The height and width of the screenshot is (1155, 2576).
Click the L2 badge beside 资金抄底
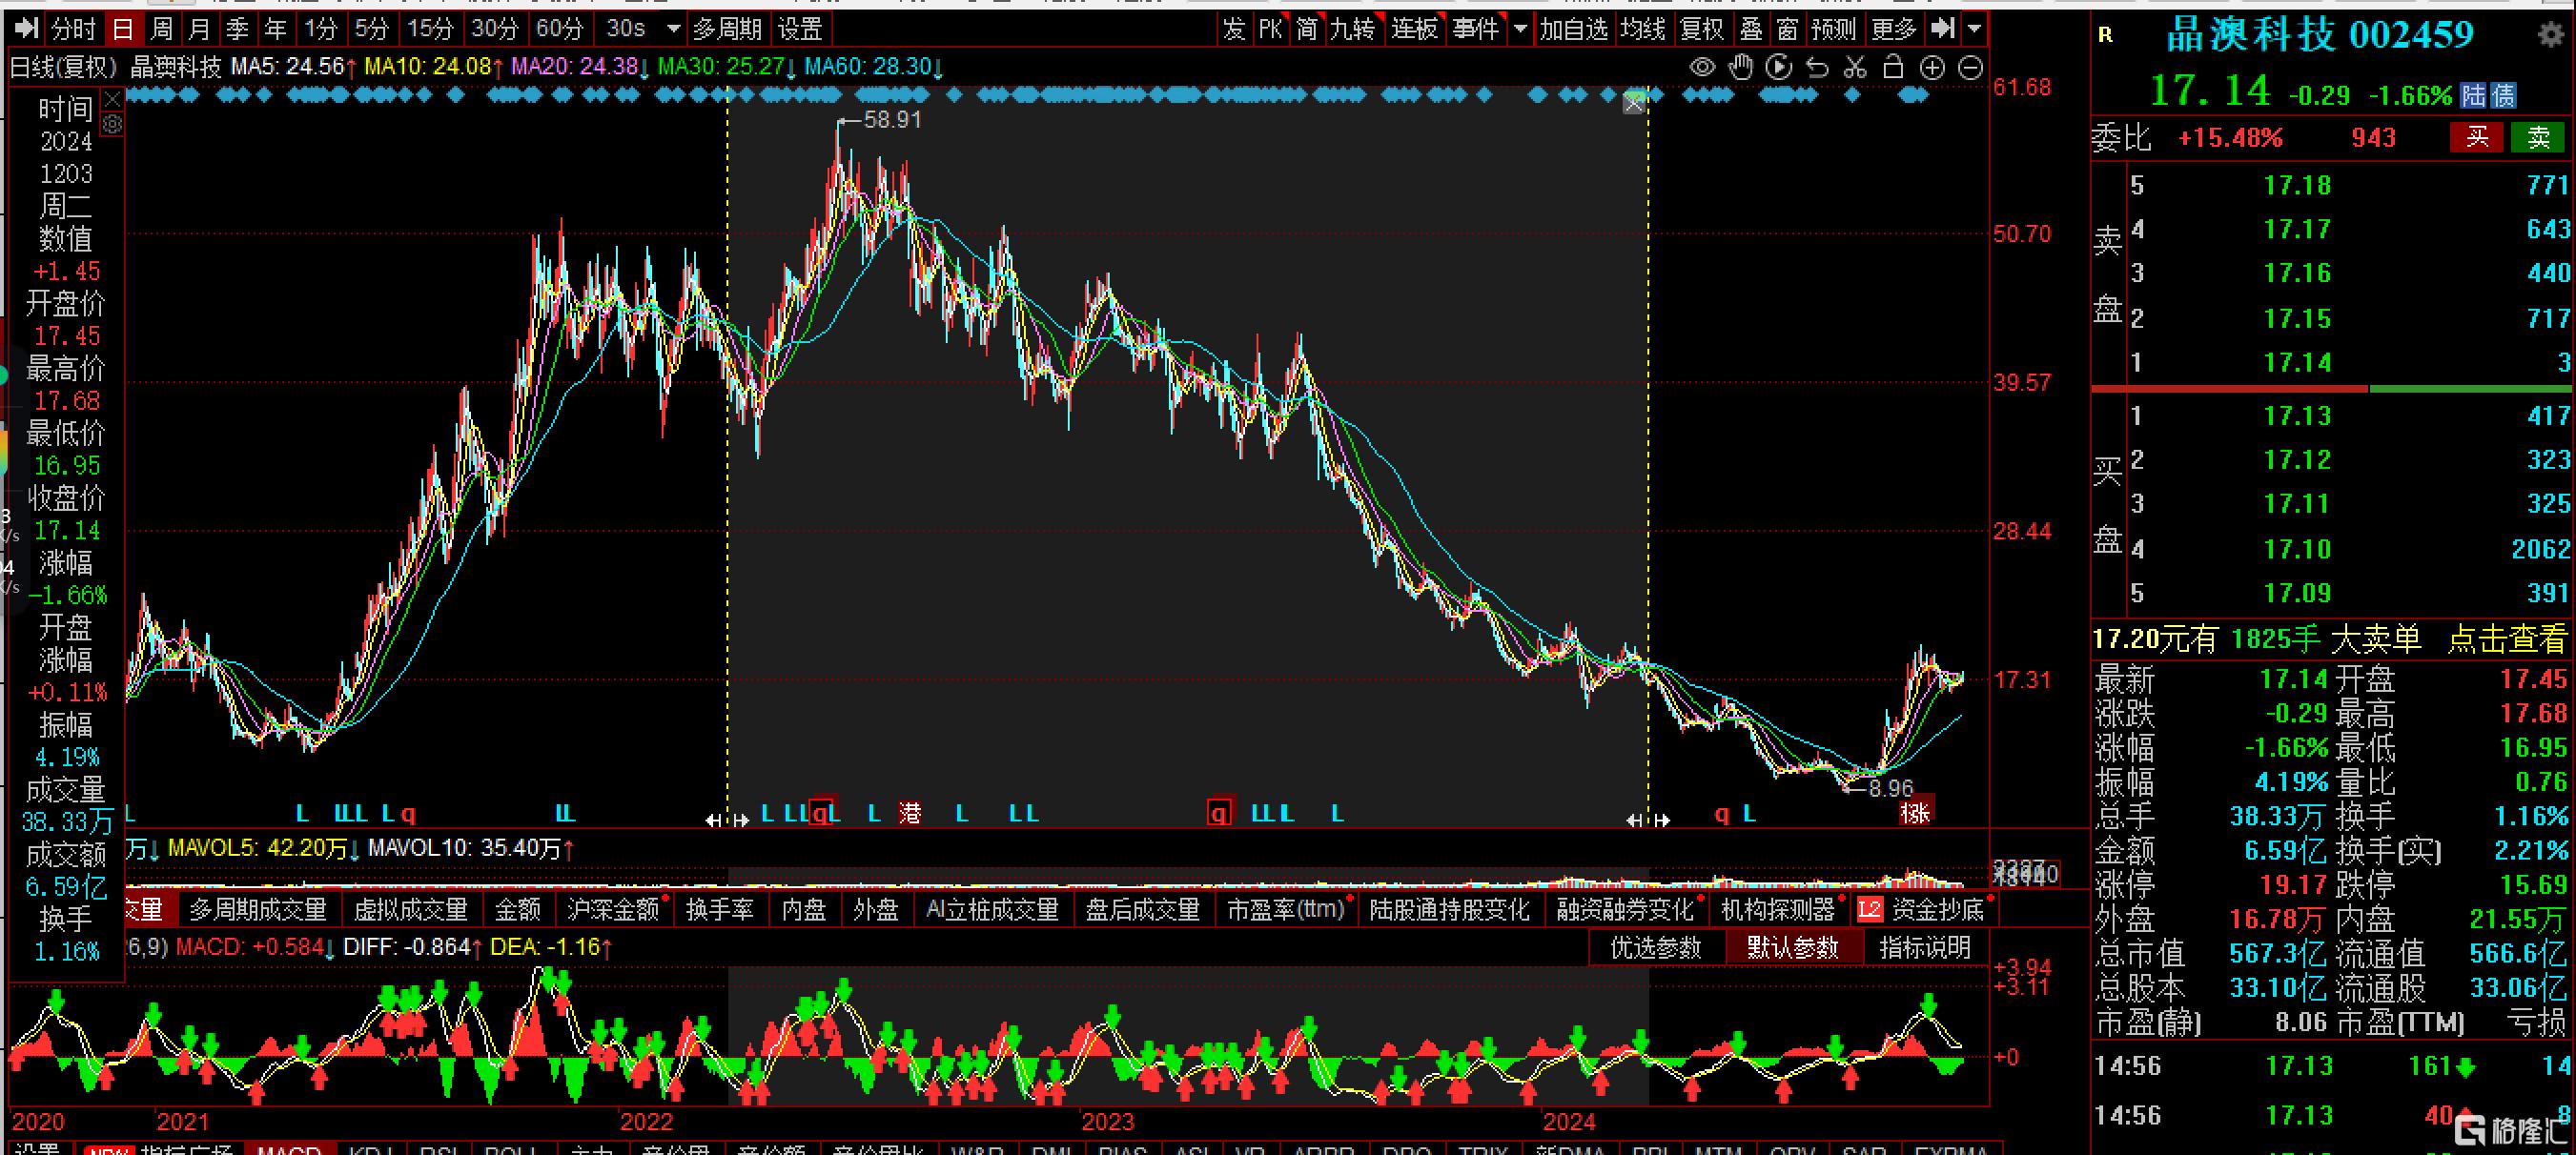pyautogui.click(x=1869, y=910)
